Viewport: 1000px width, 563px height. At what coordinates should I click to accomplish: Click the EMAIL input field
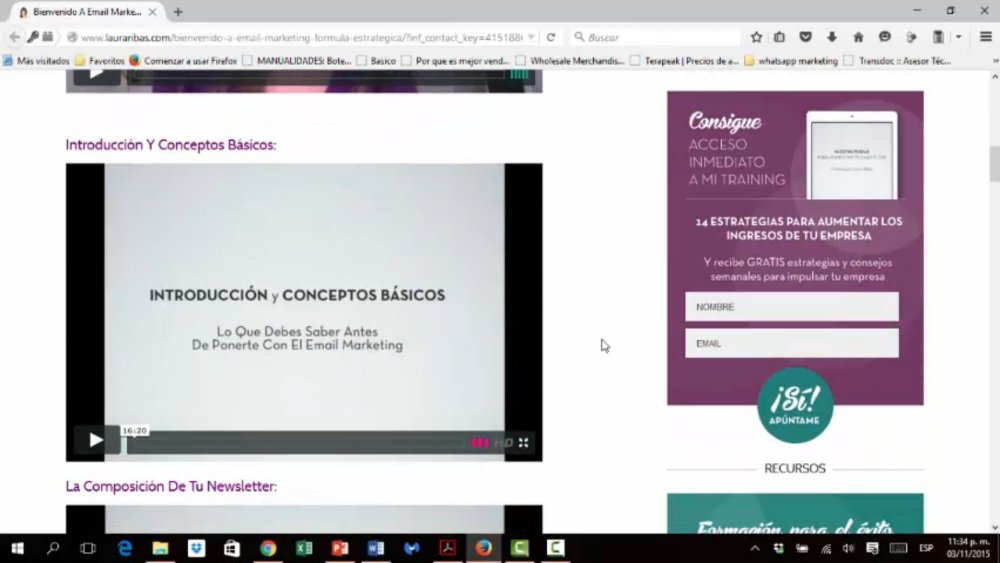(791, 343)
